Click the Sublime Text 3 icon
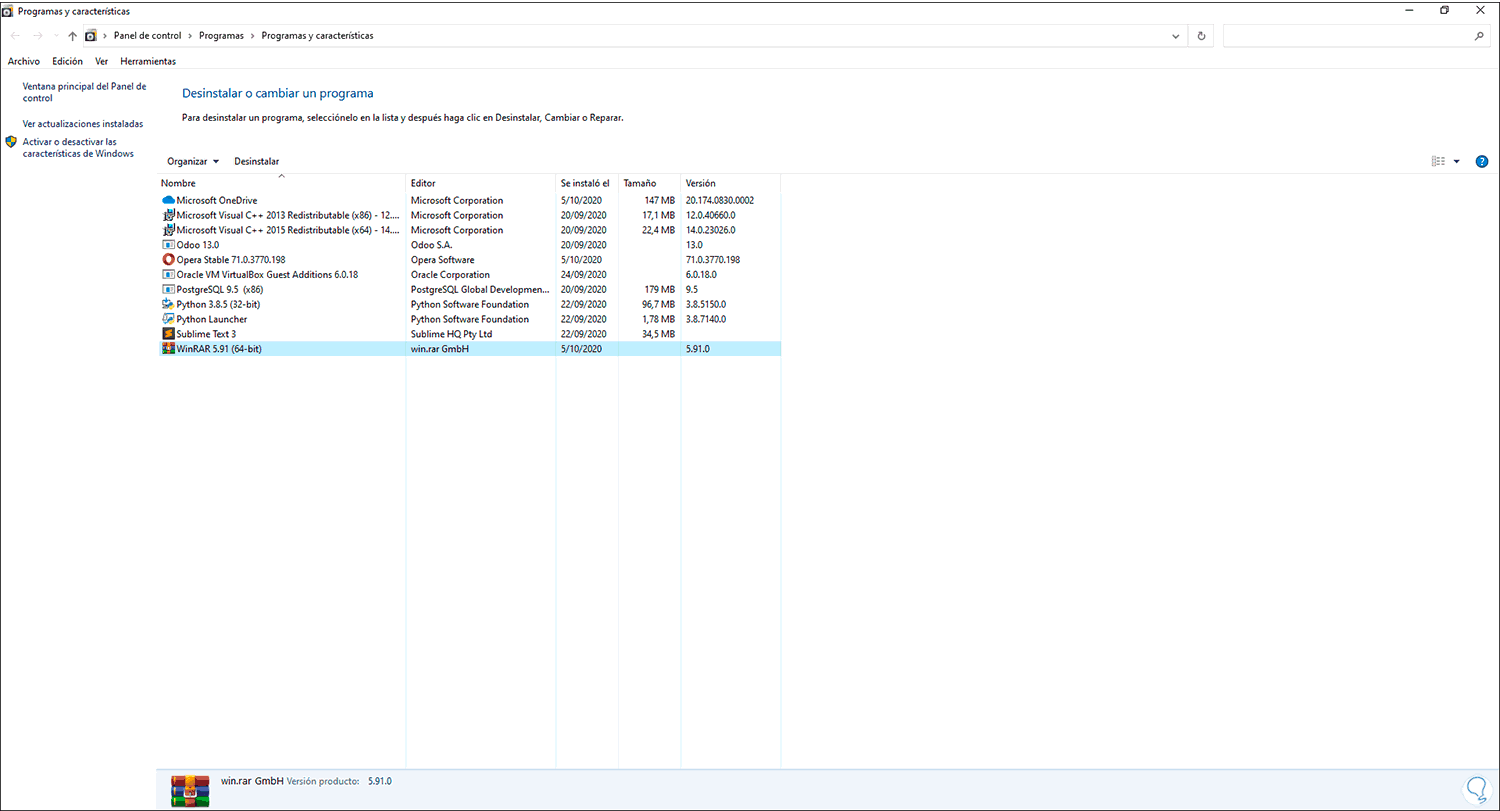 coord(168,334)
